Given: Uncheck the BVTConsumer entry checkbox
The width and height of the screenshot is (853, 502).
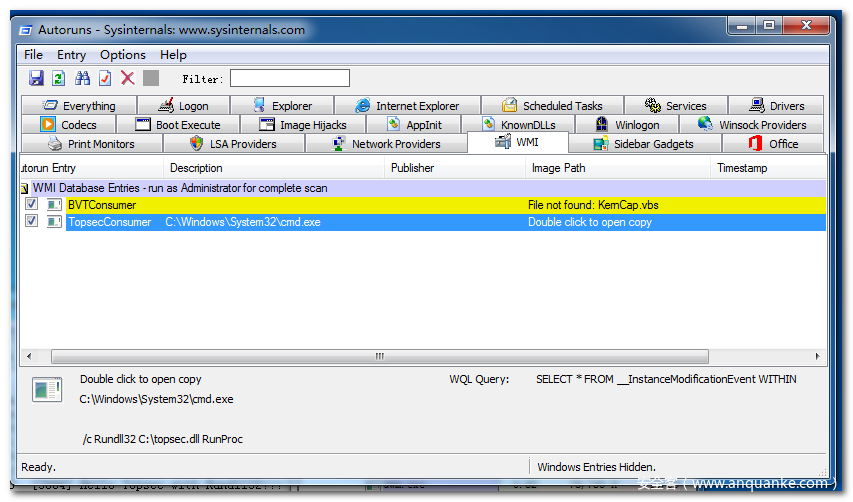Looking at the screenshot, I should coord(31,205).
